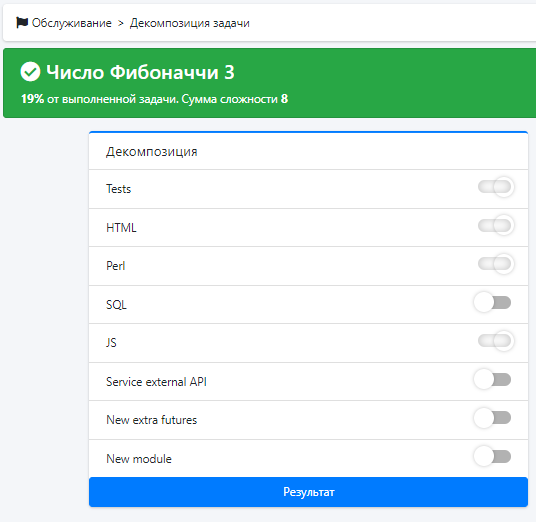Enable the New module switch
This screenshot has width=536, height=522.
(492, 456)
